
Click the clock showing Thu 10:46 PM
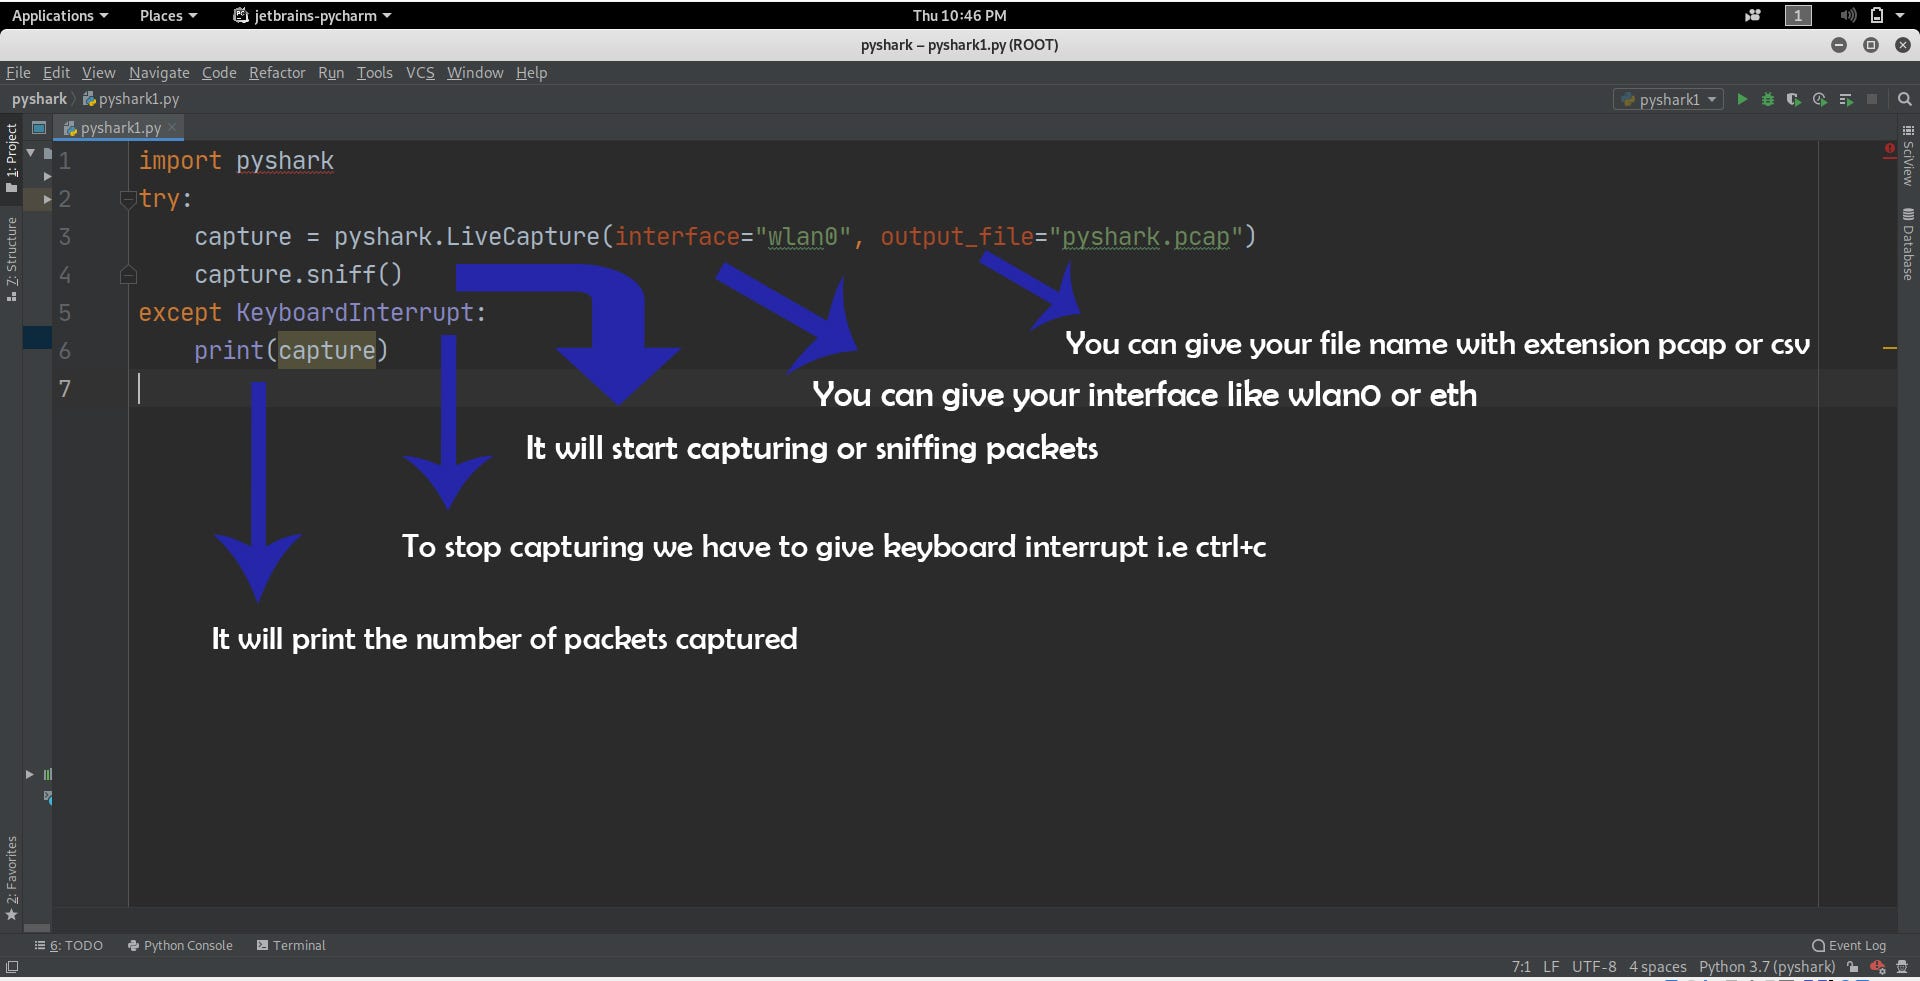(960, 15)
